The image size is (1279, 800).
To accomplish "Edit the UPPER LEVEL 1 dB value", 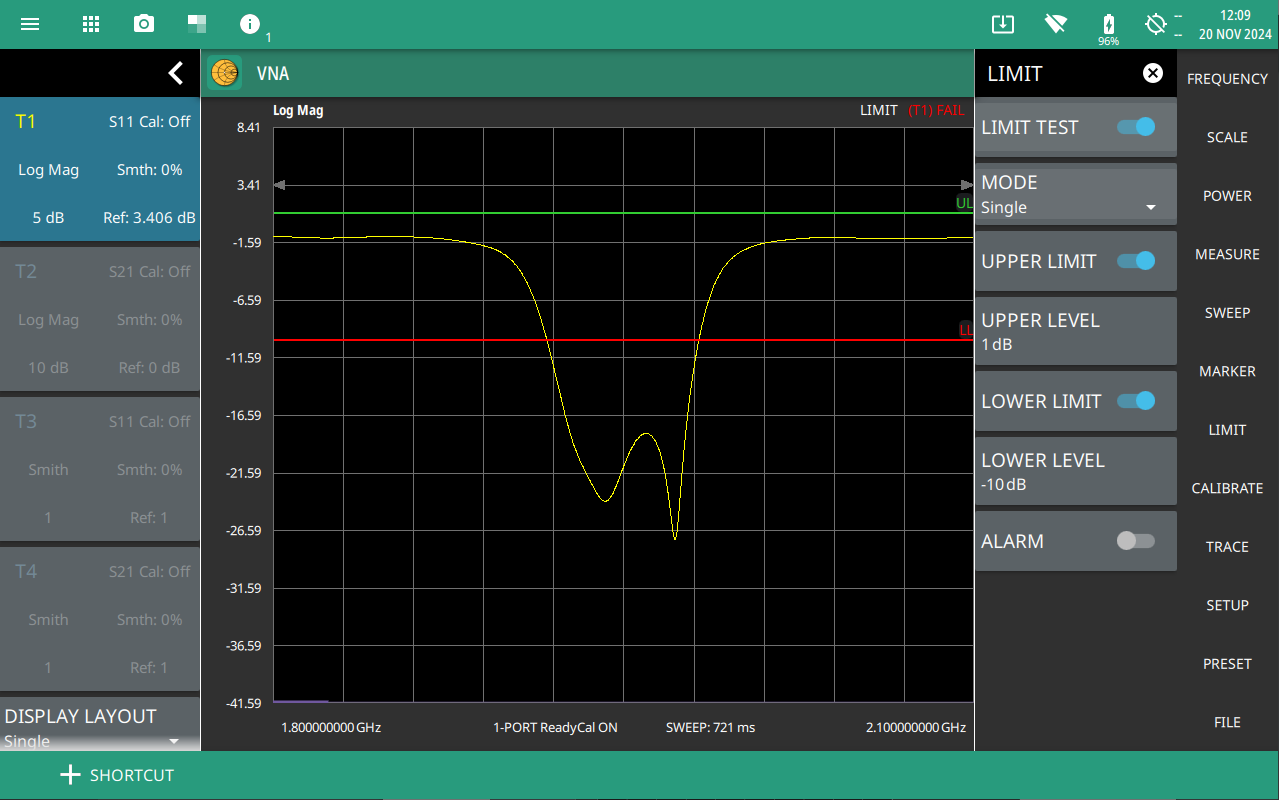I will (x=1075, y=331).
